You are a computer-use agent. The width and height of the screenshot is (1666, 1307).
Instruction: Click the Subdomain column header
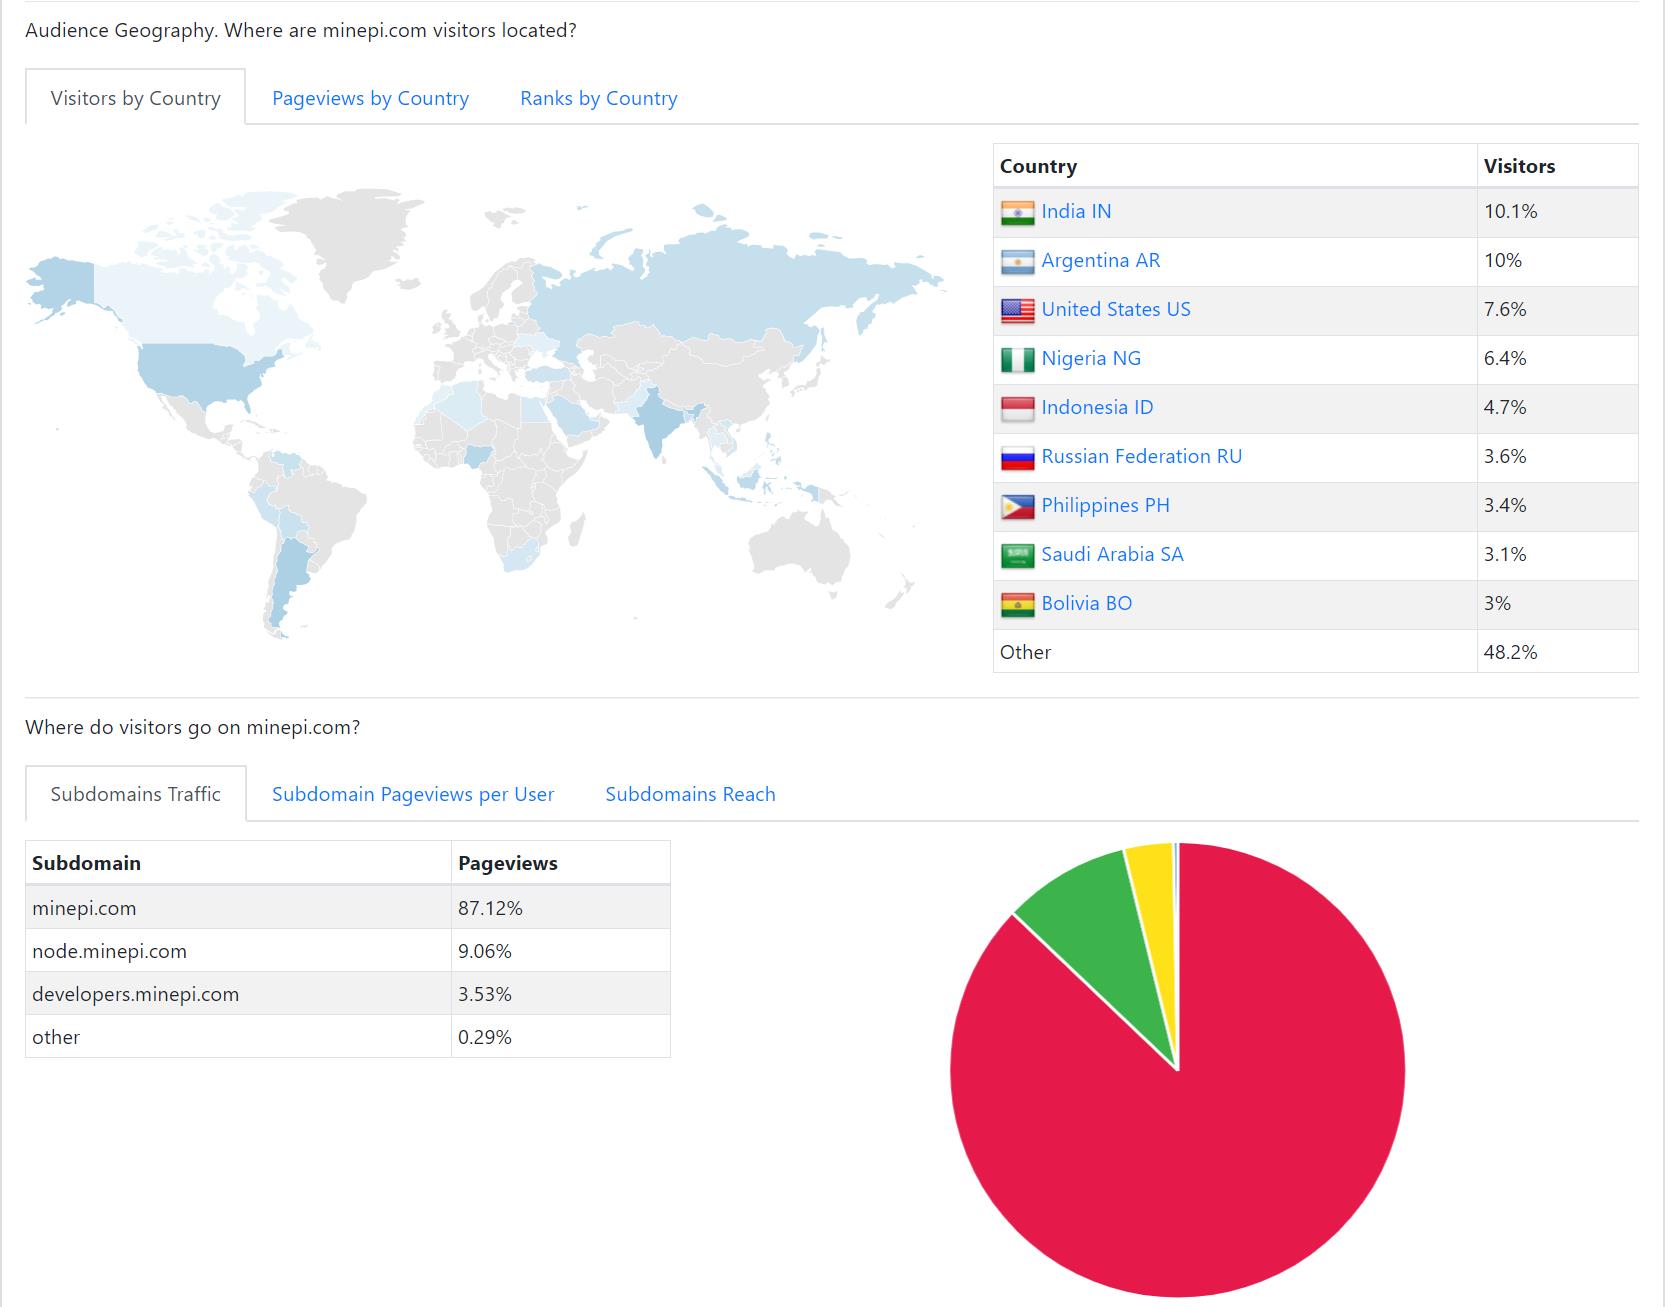[238, 863]
